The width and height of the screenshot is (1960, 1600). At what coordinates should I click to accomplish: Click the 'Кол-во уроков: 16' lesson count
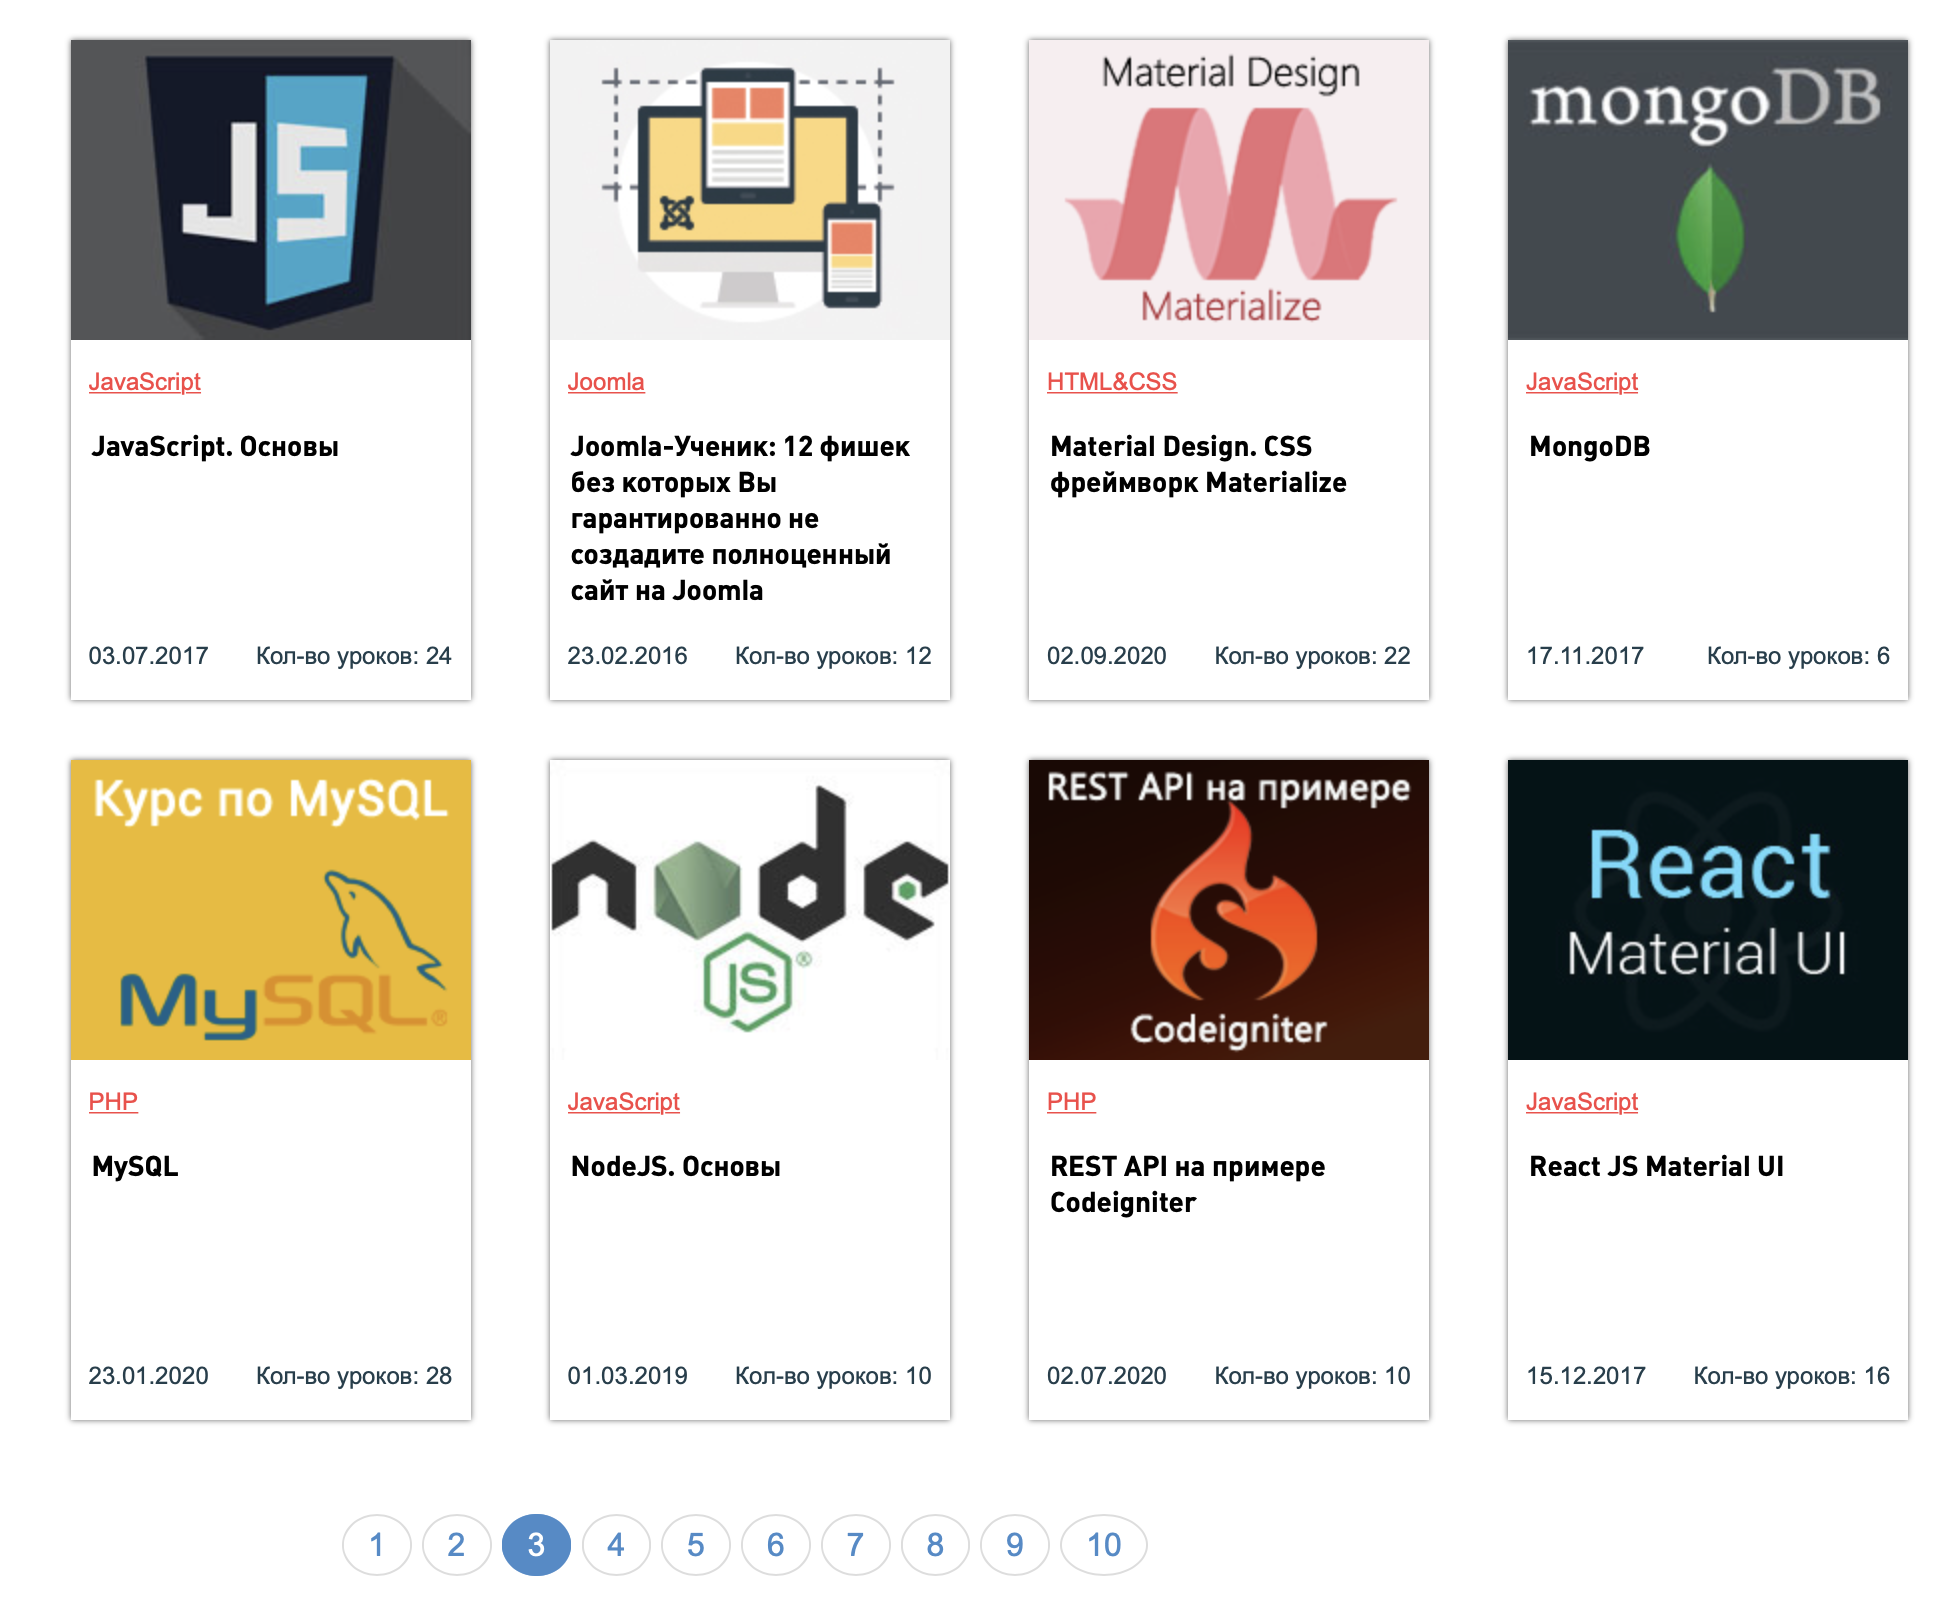pos(1791,1376)
